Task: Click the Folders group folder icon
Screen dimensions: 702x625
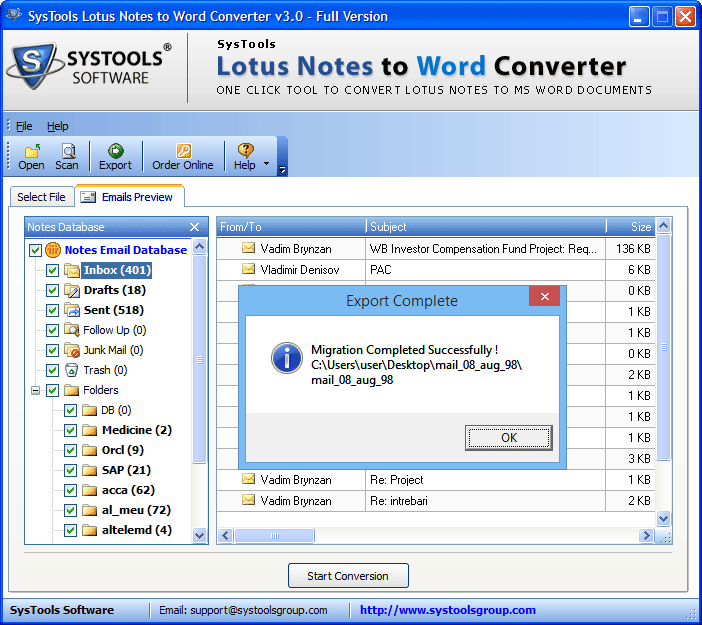Action: tap(72, 390)
